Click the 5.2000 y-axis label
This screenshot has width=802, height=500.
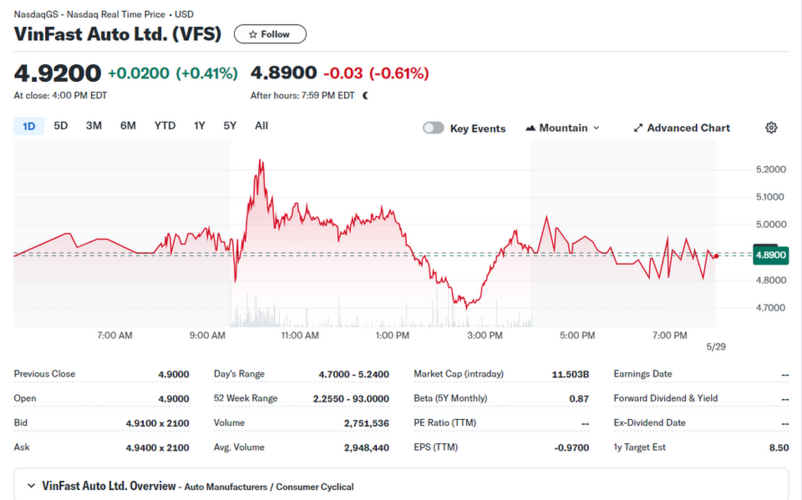tap(771, 169)
